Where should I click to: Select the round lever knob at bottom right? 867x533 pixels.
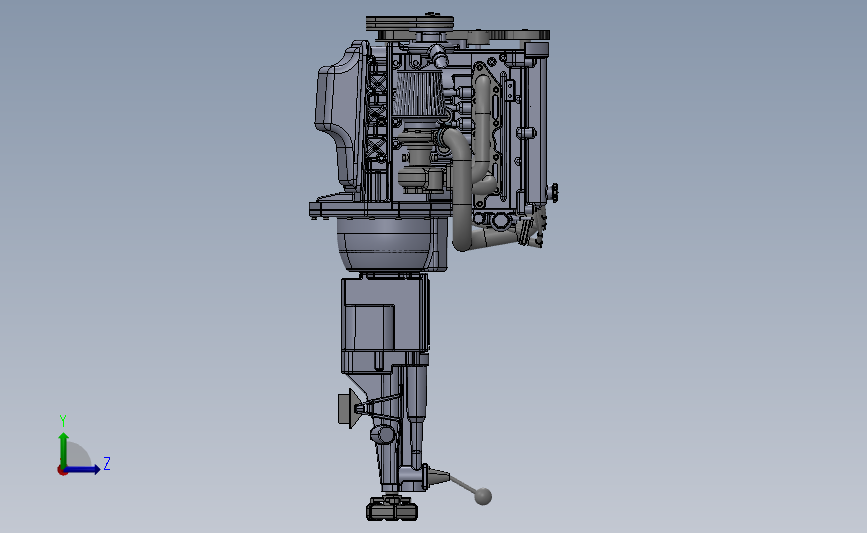(x=483, y=496)
